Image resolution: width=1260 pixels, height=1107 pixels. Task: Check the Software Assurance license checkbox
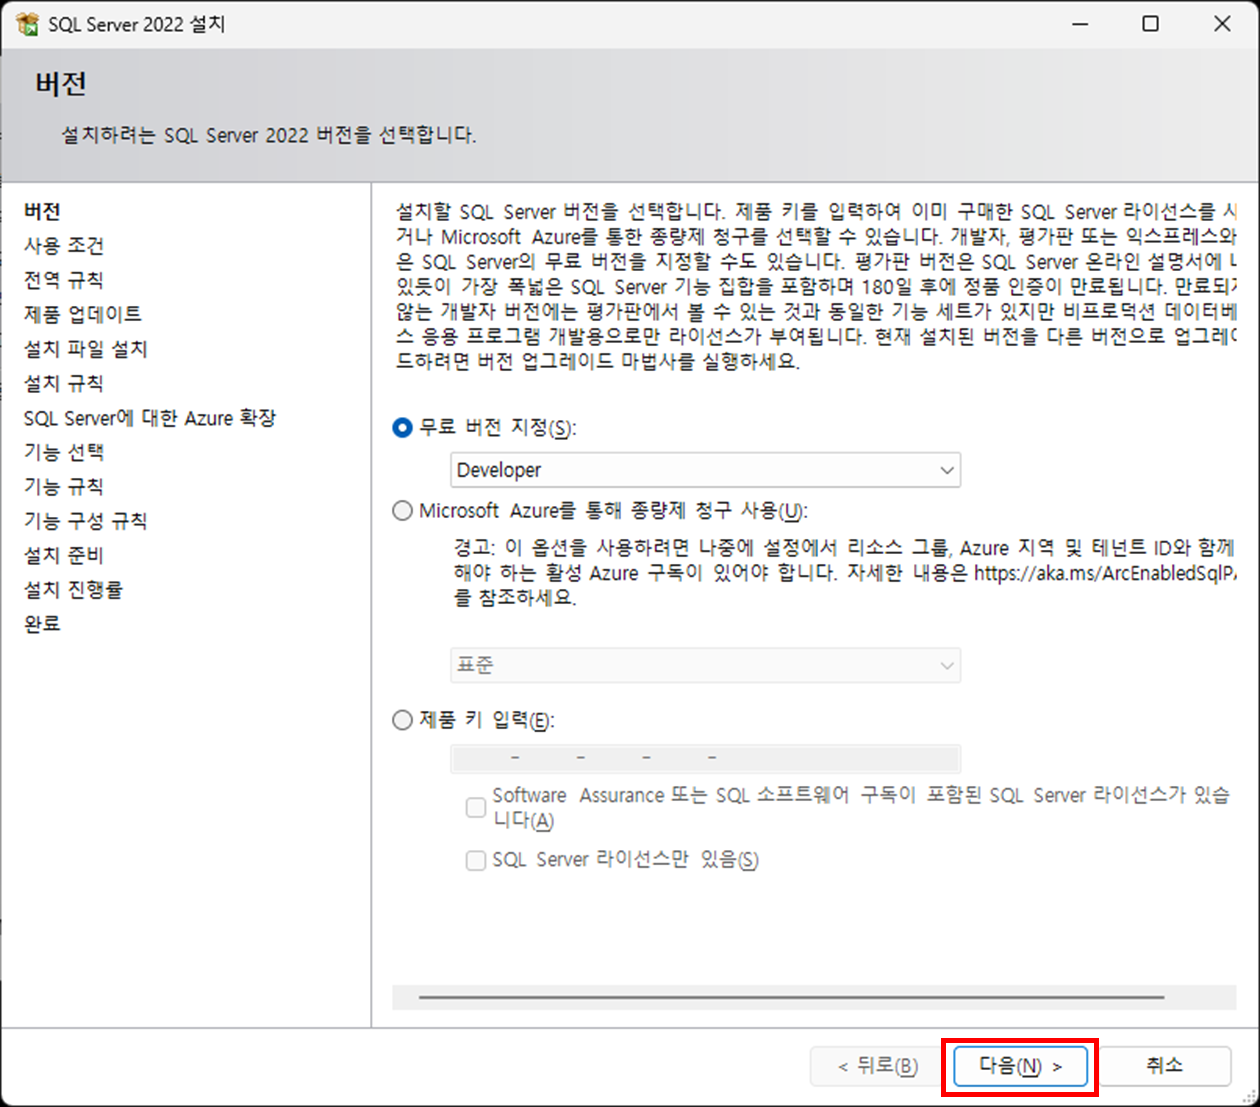(x=476, y=807)
